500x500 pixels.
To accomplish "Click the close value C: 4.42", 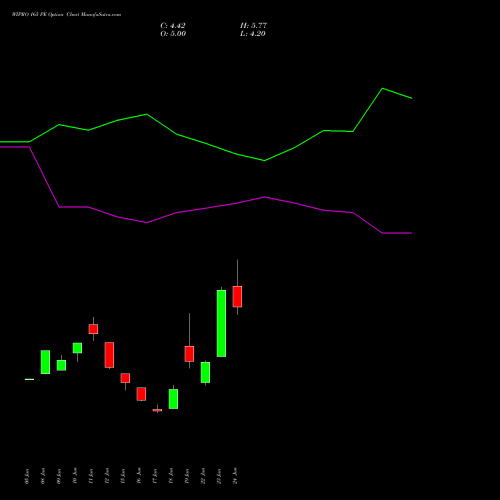I will (x=173, y=26).
